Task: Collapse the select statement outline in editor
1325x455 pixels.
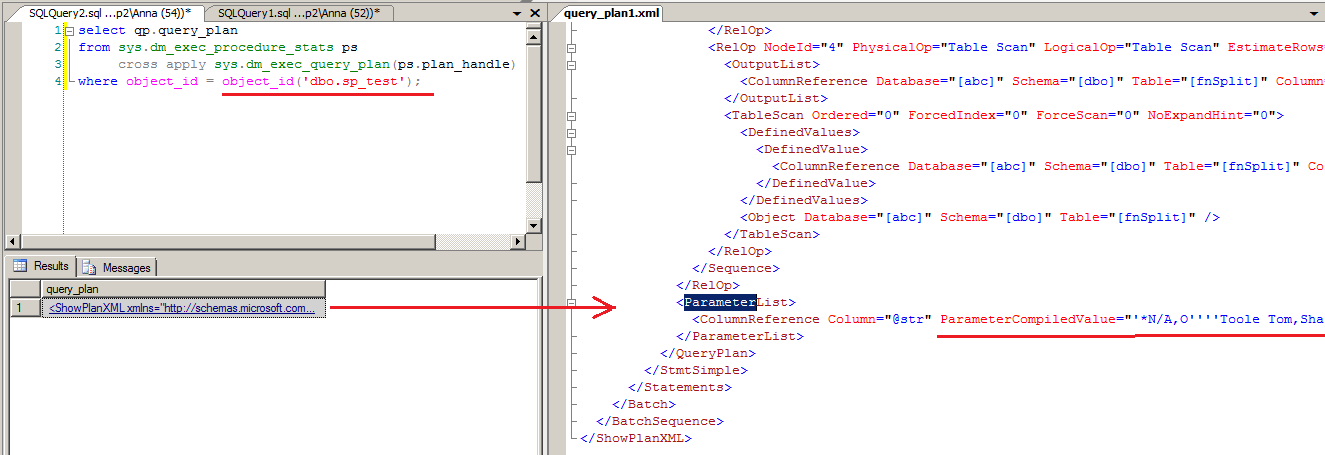Action: tap(68, 30)
